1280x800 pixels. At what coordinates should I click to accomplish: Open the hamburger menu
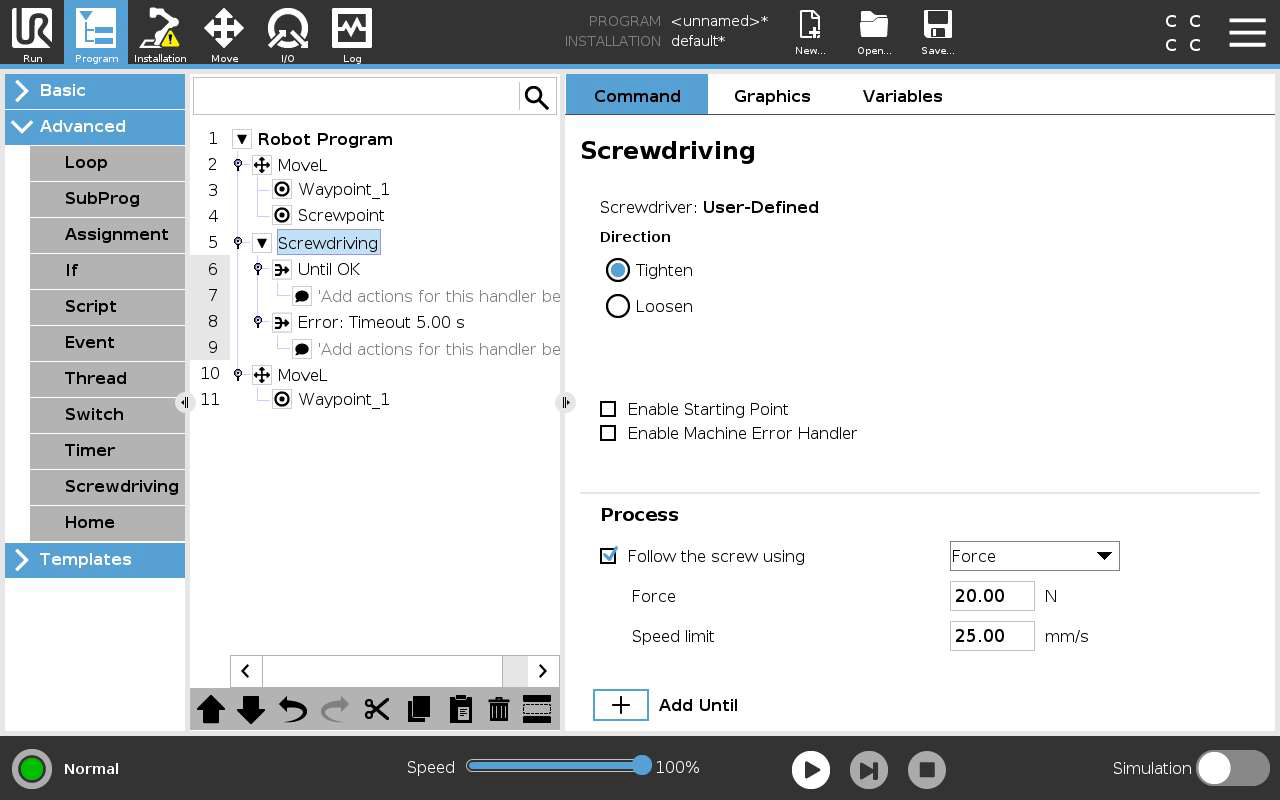point(1247,31)
